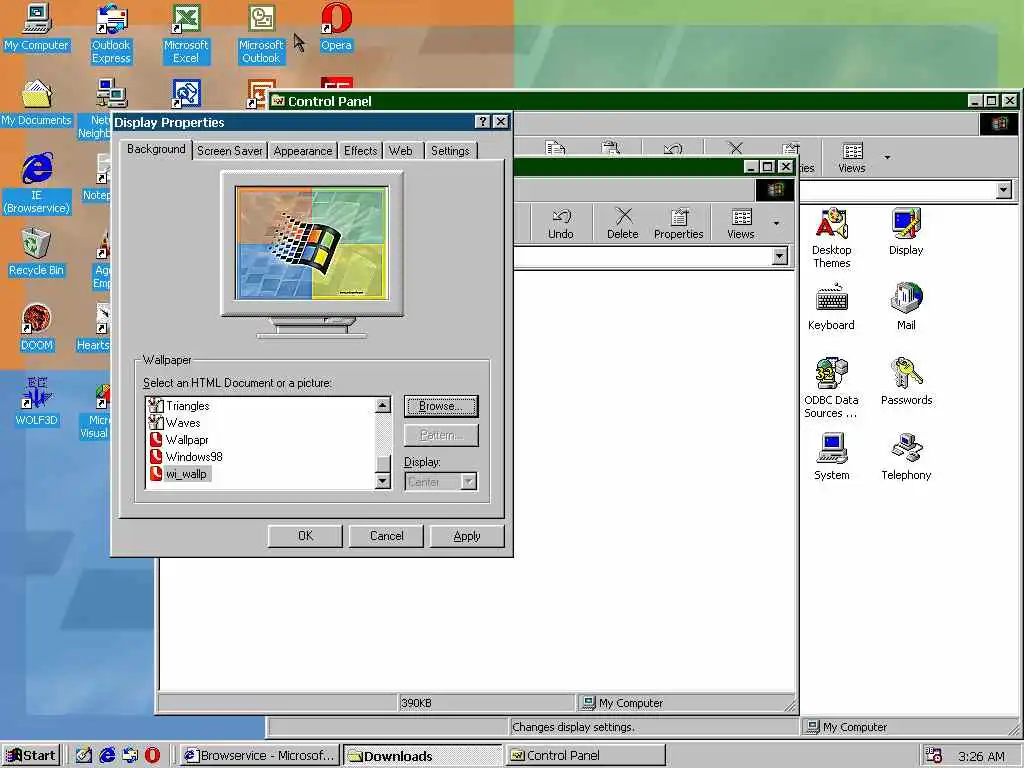This screenshot has width=1024, height=768.
Task: Click the ? help button in Display Properties
Action: click(482, 121)
